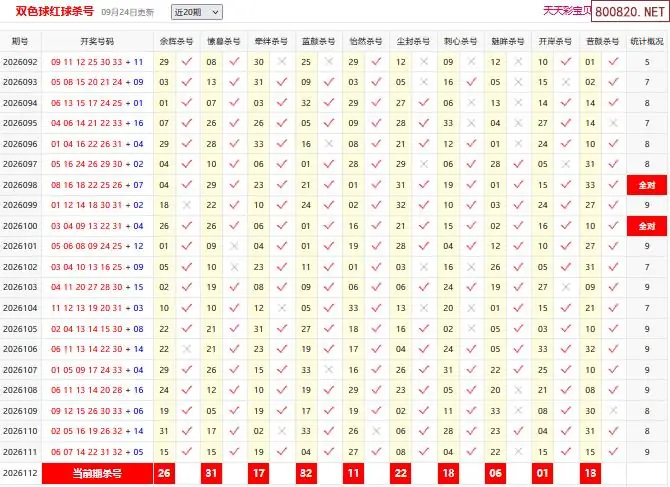Click red kill number 22 in the bottom row
The height and width of the screenshot is (487, 670).
[x=400, y=473]
